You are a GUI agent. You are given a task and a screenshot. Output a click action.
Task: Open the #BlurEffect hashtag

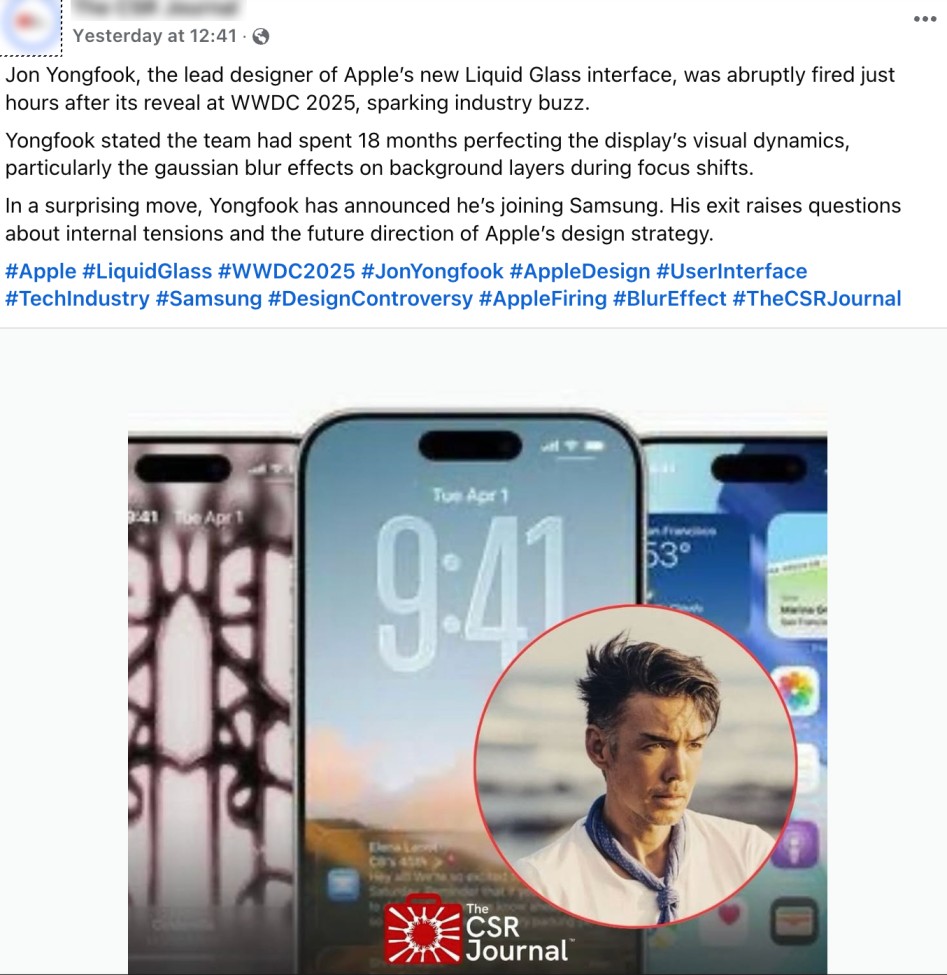click(670, 298)
